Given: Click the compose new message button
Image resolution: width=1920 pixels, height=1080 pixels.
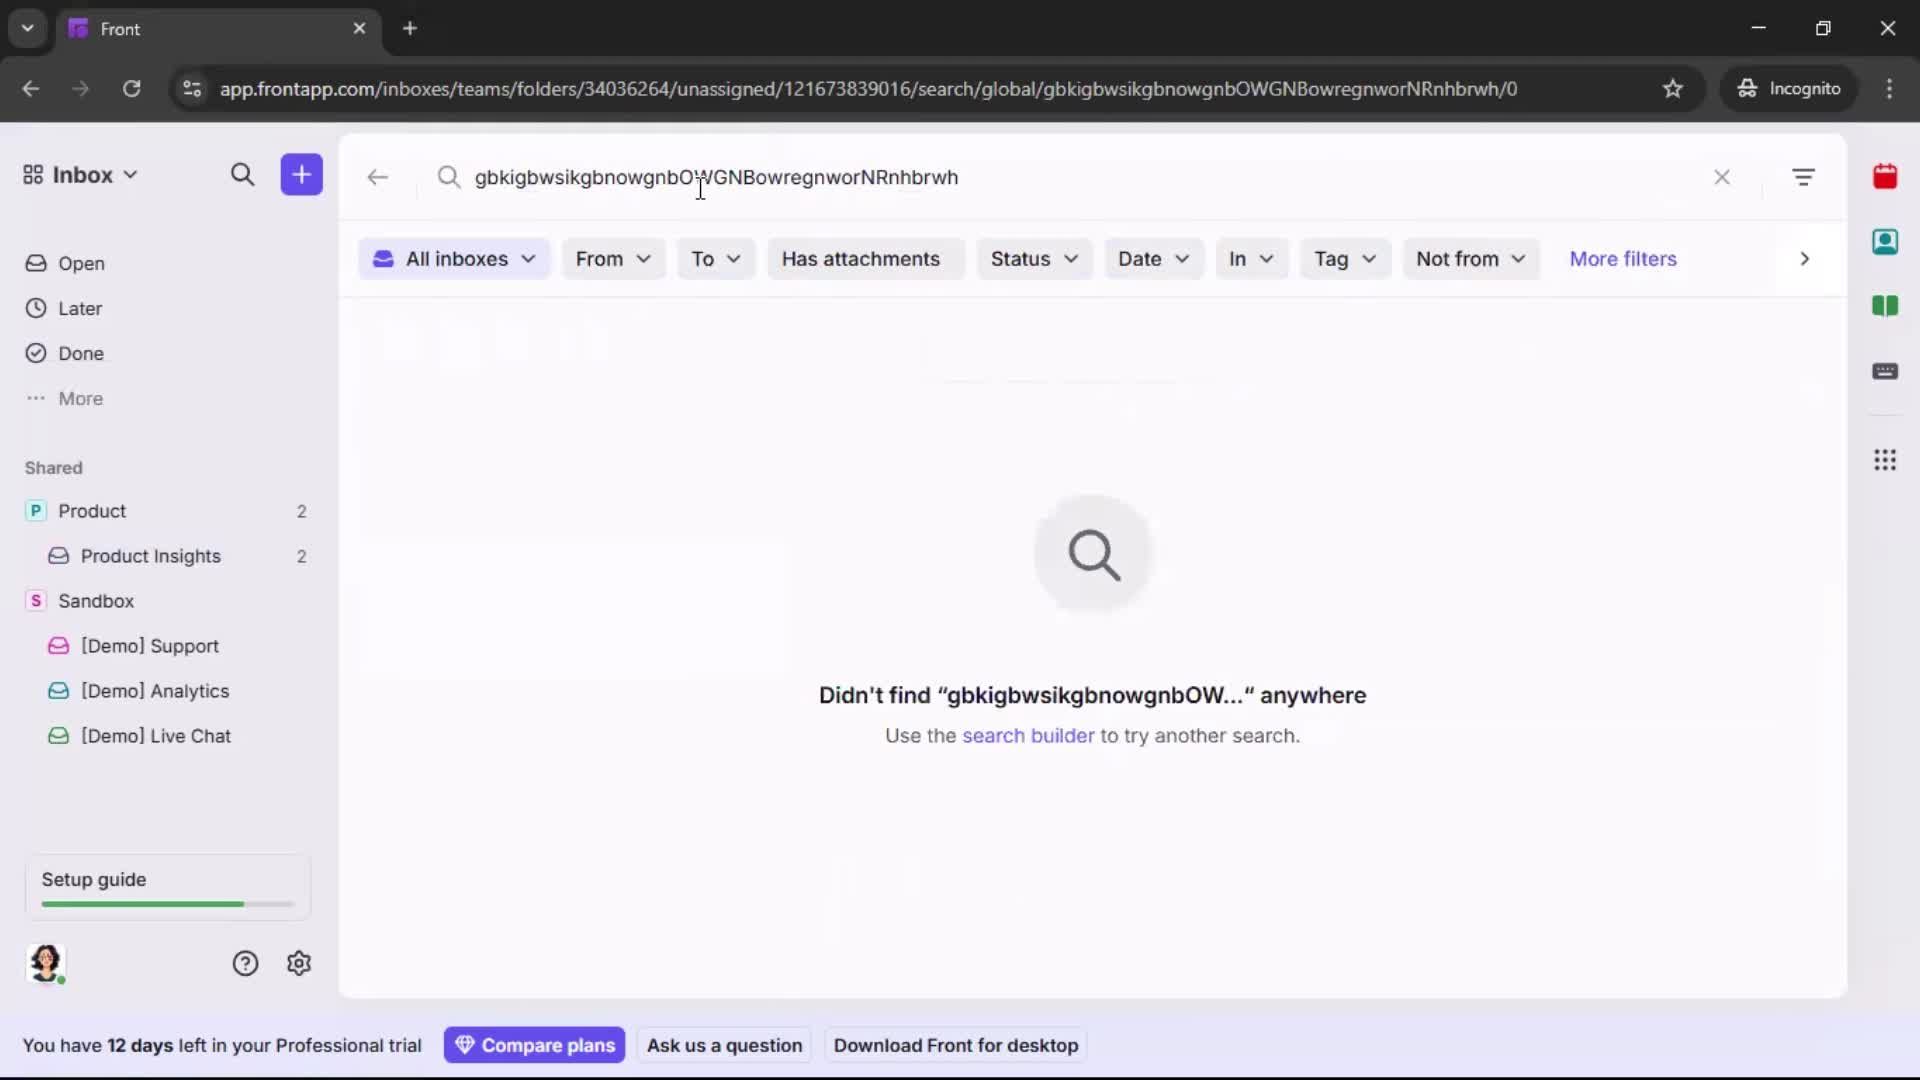Looking at the screenshot, I should point(301,175).
